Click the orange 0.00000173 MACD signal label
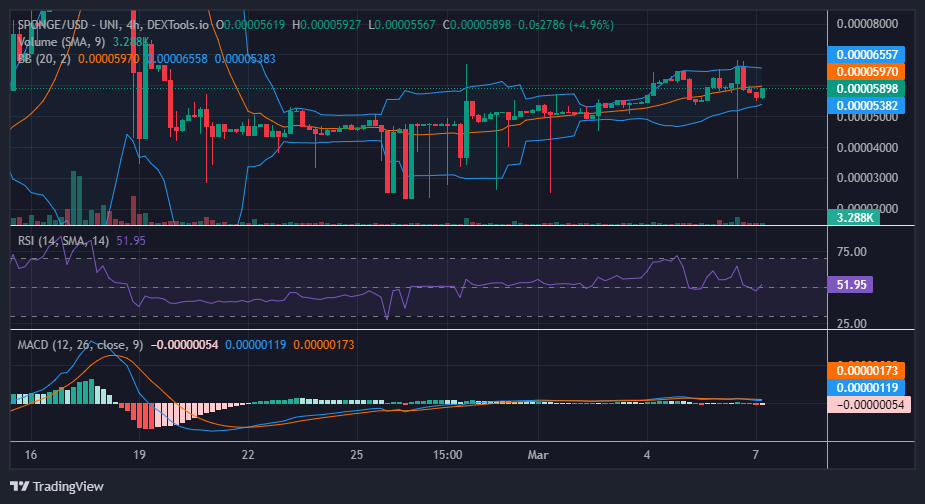The height and width of the screenshot is (504, 925). click(867, 371)
